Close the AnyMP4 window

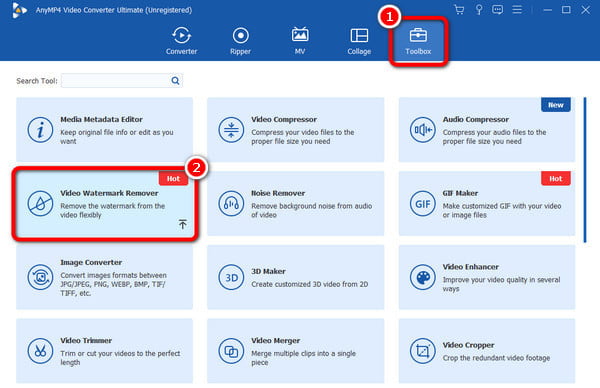pyautogui.click(x=585, y=10)
